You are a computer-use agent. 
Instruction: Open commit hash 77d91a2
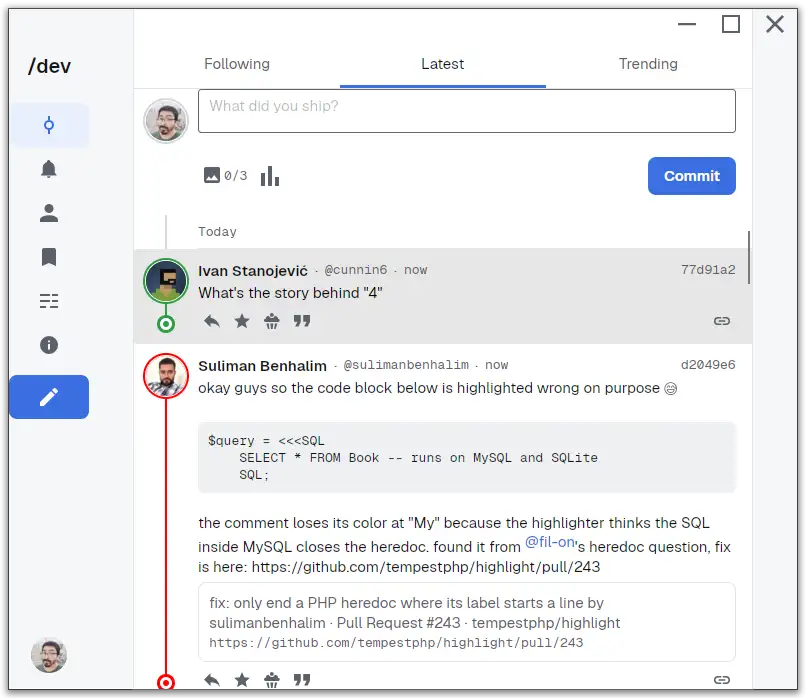tap(708, 270)
